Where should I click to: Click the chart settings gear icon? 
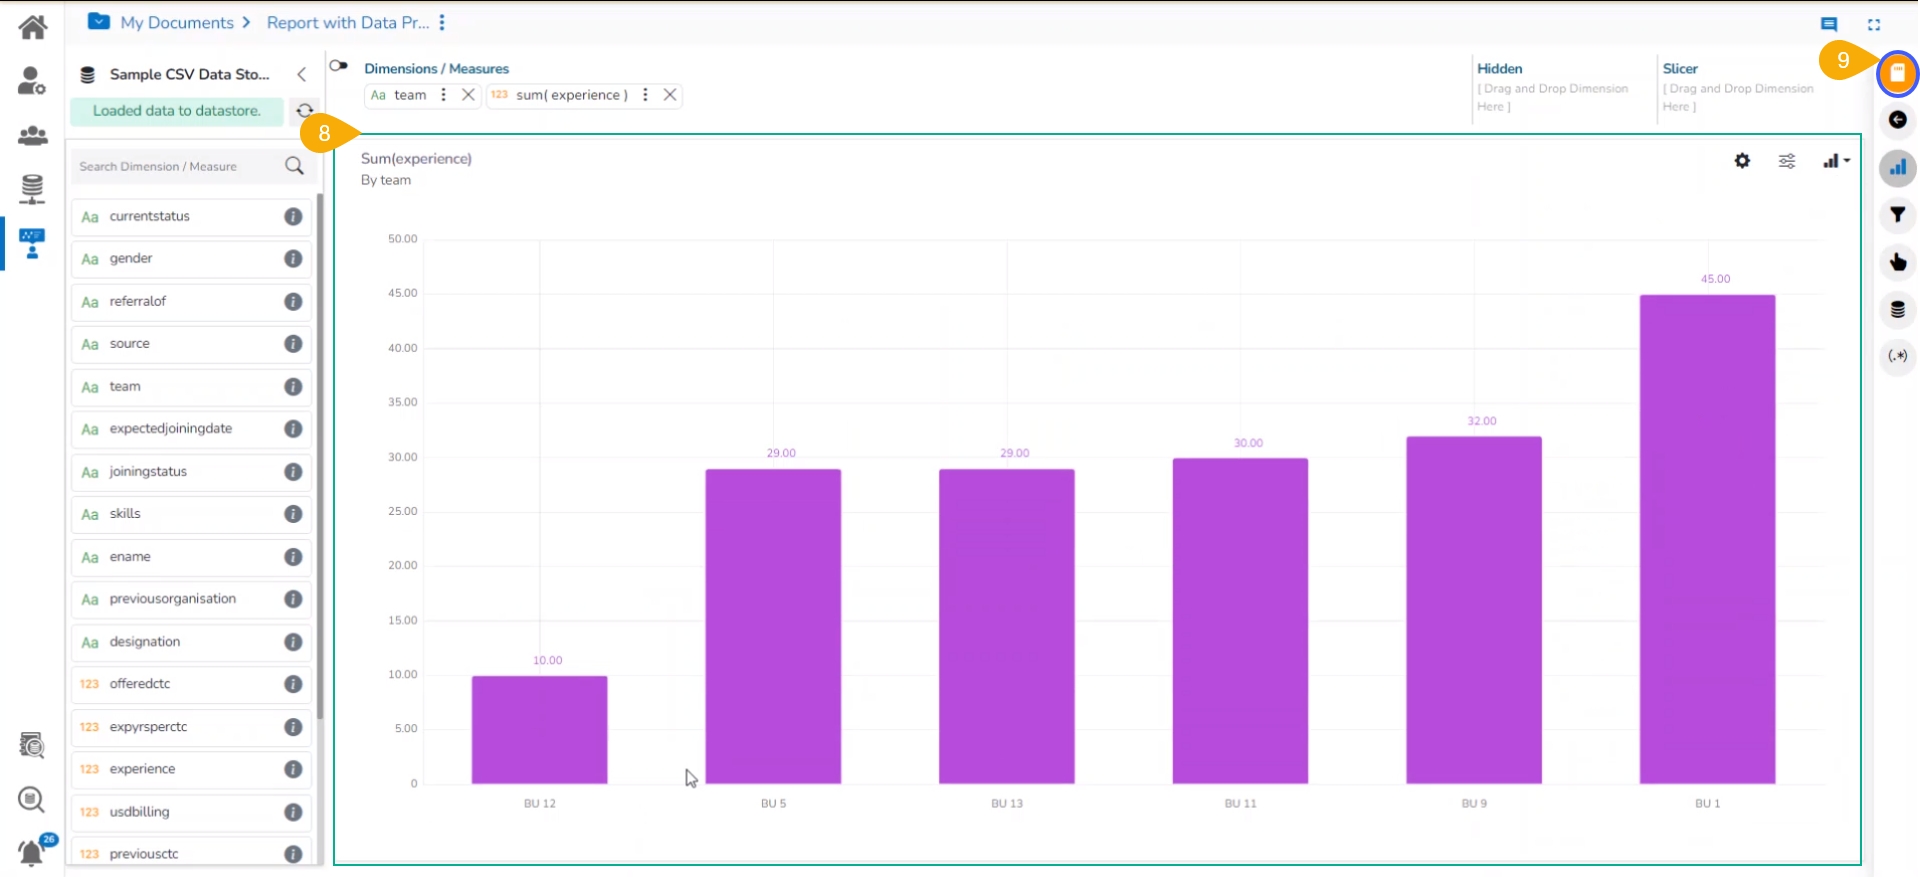(x=1742, y=161)
